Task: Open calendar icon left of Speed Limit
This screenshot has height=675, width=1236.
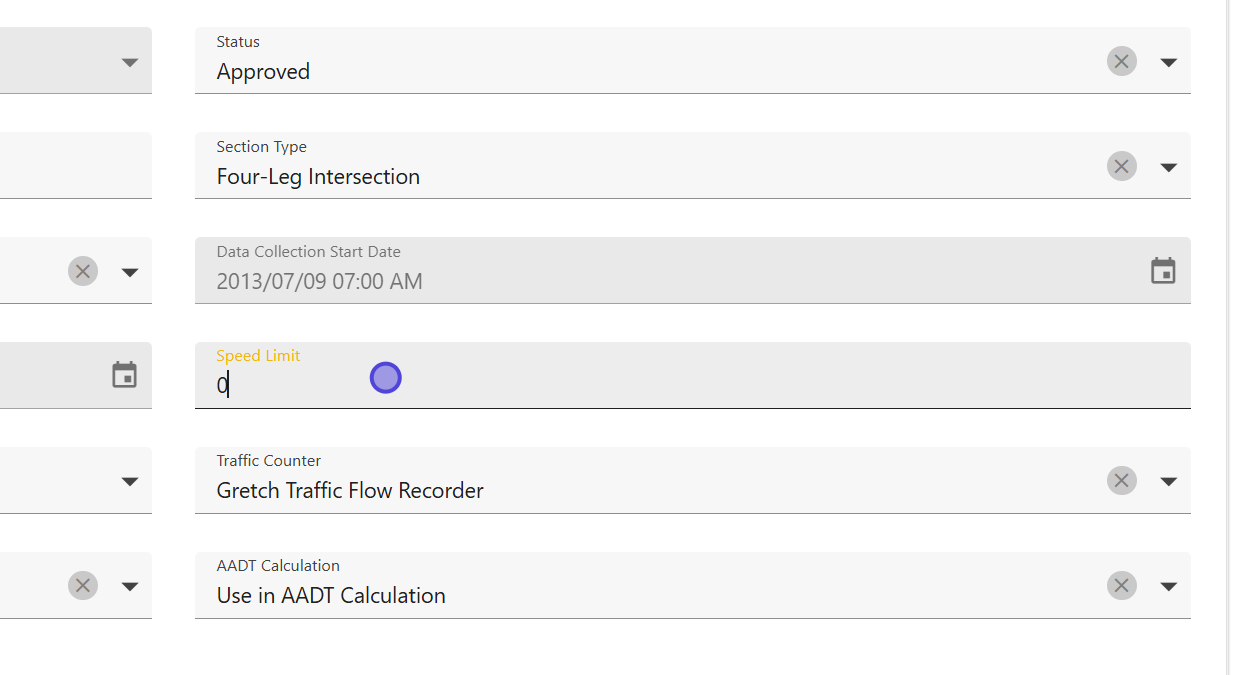Action: (x=124, y=376)
